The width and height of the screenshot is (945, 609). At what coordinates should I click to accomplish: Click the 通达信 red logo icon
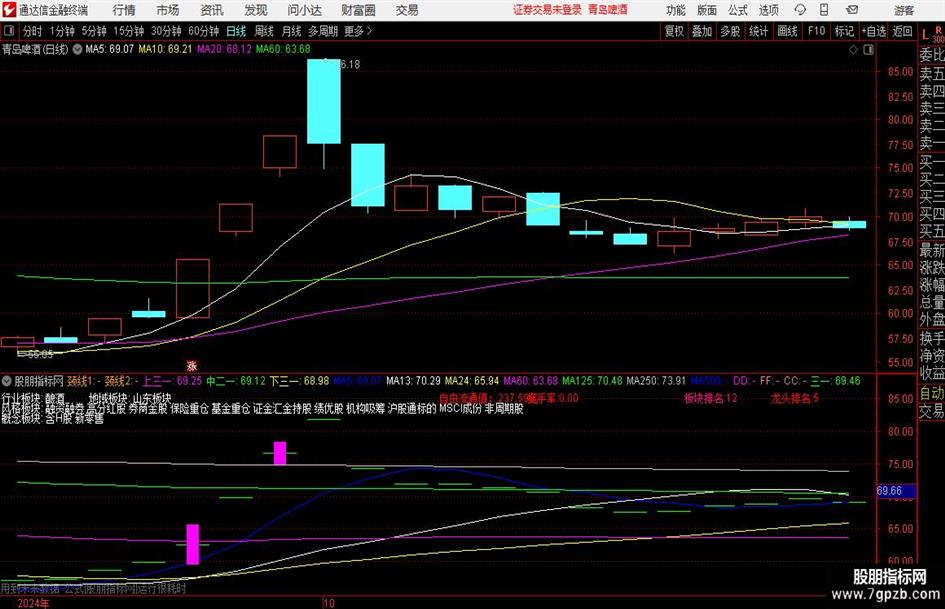coord(9,9)
